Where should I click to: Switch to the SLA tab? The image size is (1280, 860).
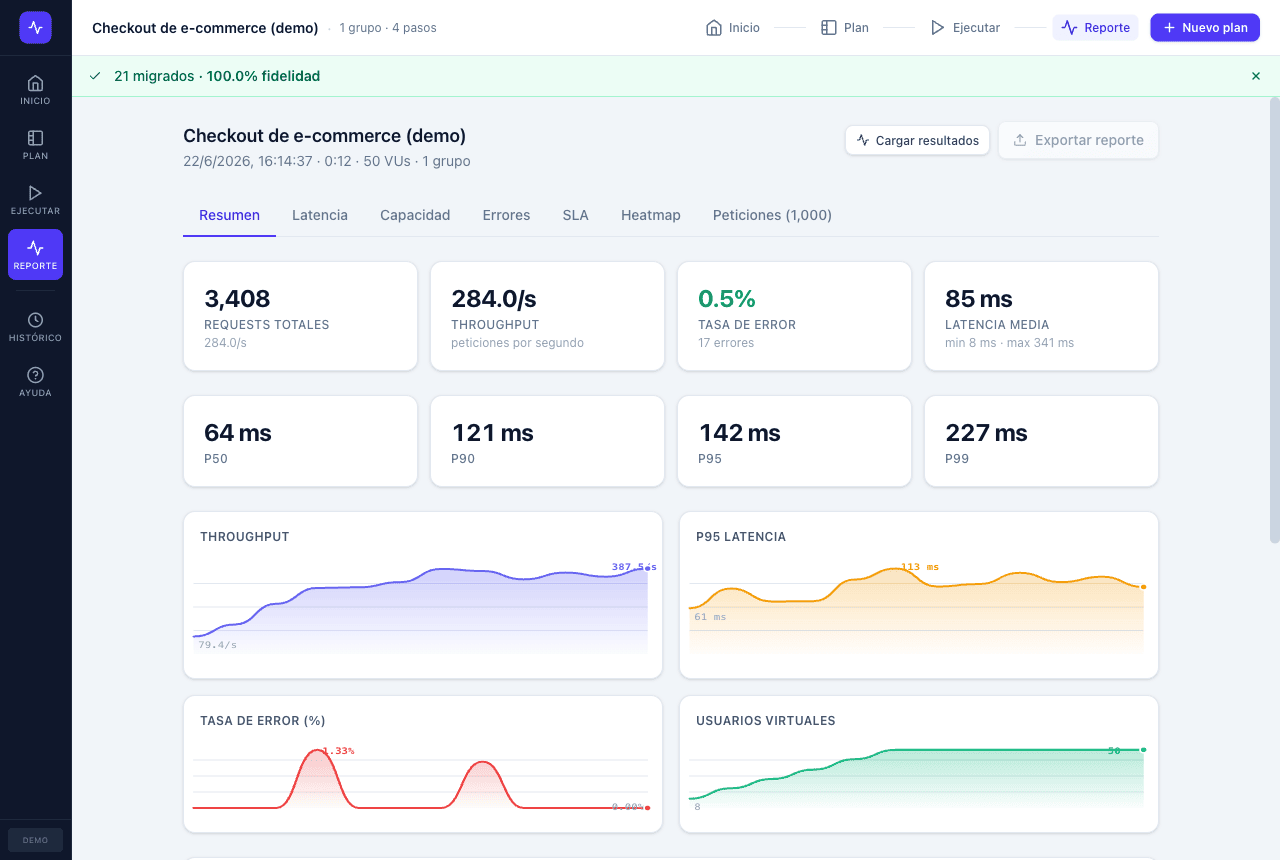[x=575, y=215]
